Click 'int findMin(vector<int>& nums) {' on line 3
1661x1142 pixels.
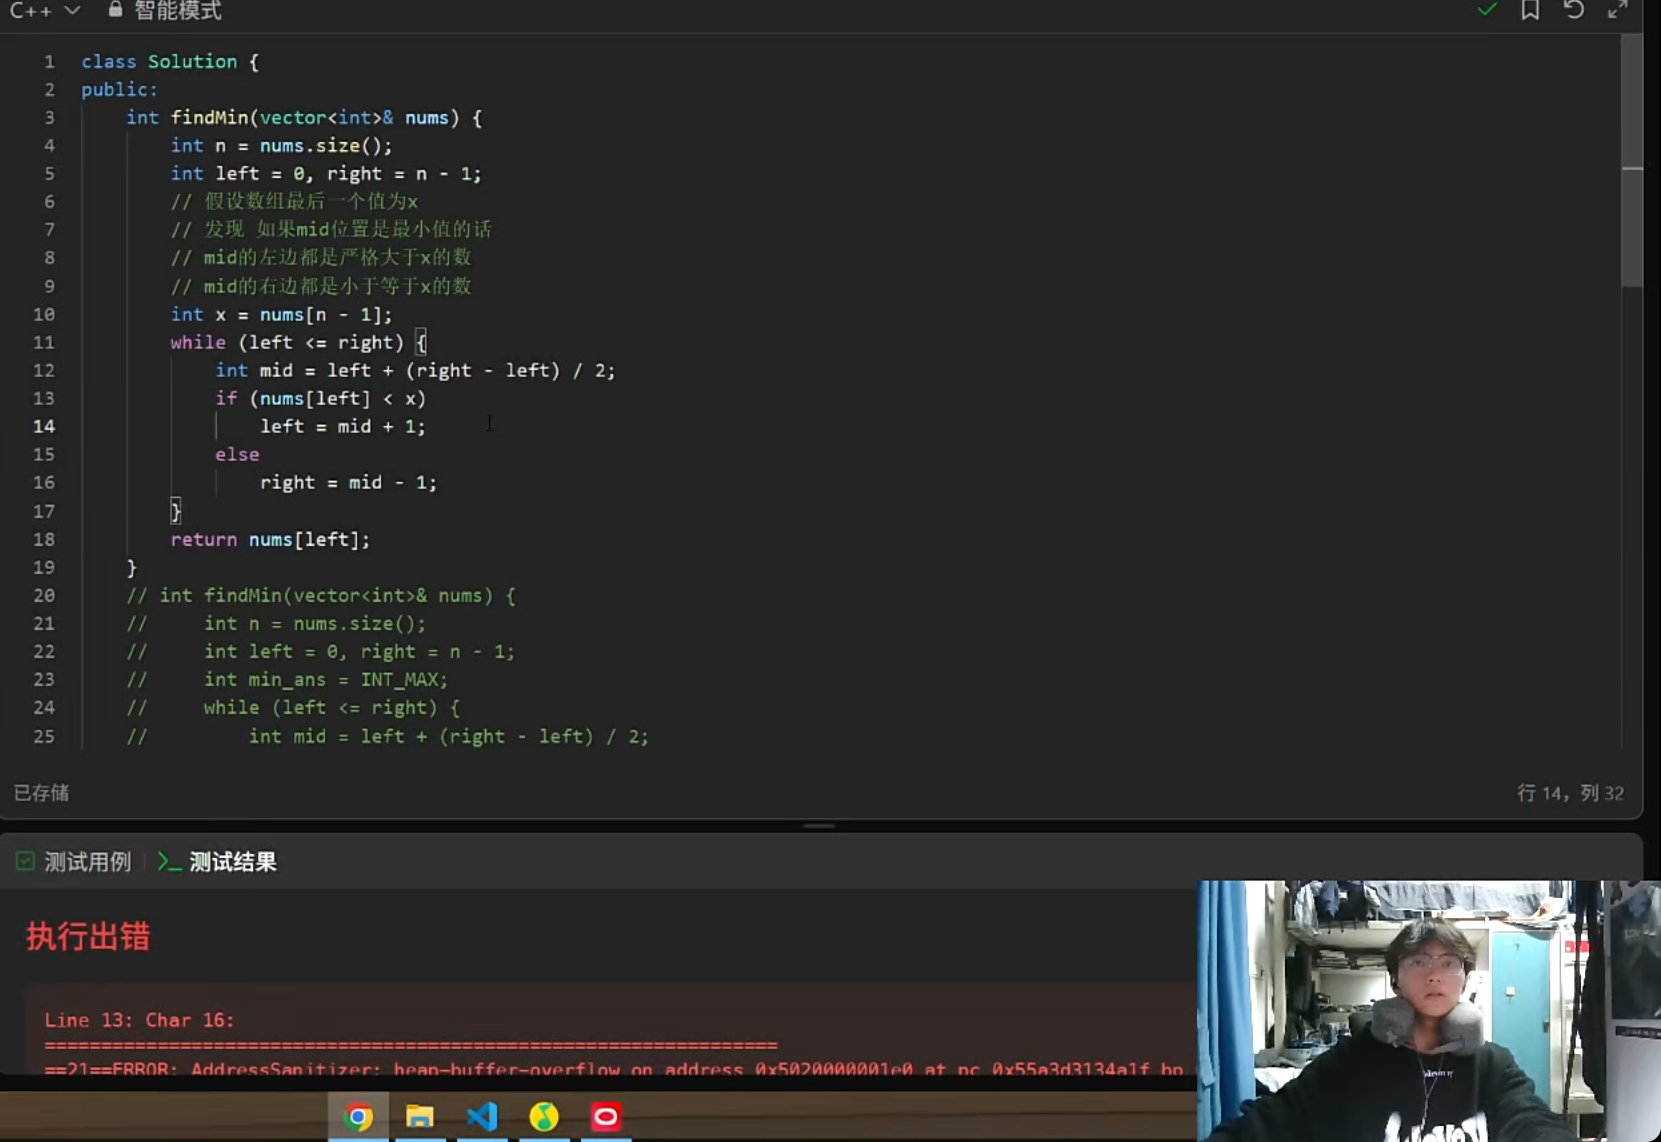point(304,117)
